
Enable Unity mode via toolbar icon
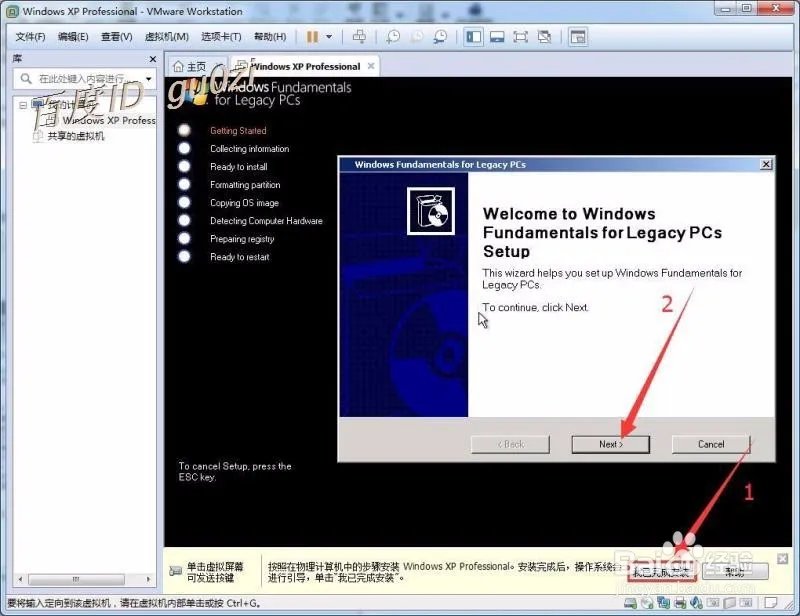(546, 36)
